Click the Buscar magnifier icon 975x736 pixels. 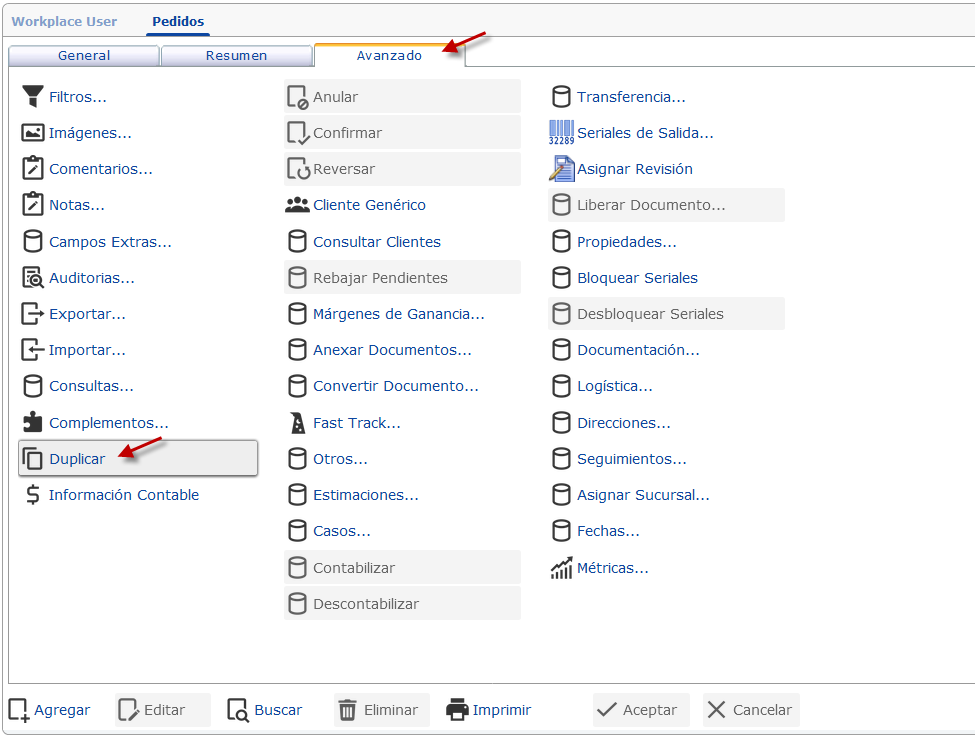tap(238, 709)
